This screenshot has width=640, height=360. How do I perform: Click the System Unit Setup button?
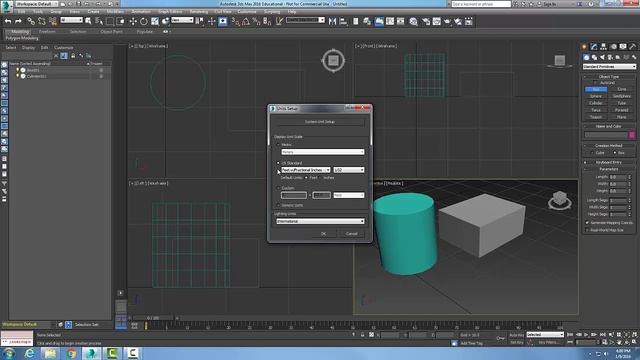tap(320, 122)
